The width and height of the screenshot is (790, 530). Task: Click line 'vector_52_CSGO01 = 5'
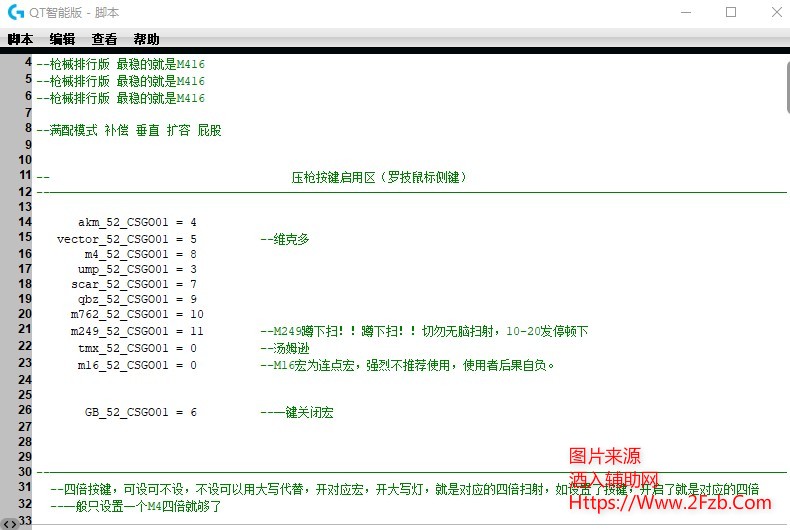point(126,239)
